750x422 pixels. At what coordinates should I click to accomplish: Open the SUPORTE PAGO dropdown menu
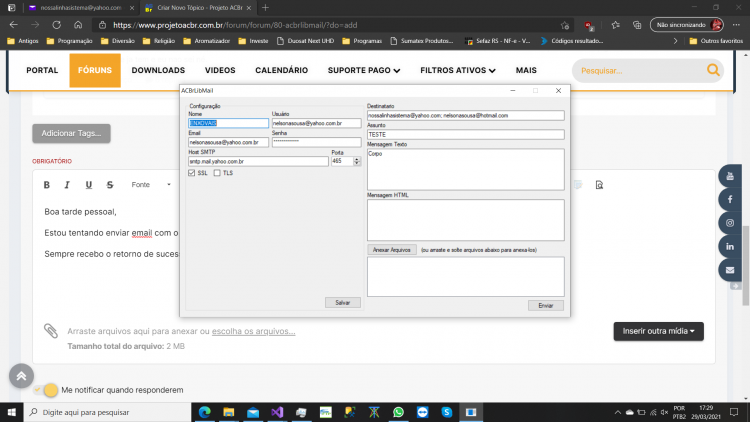364,70
